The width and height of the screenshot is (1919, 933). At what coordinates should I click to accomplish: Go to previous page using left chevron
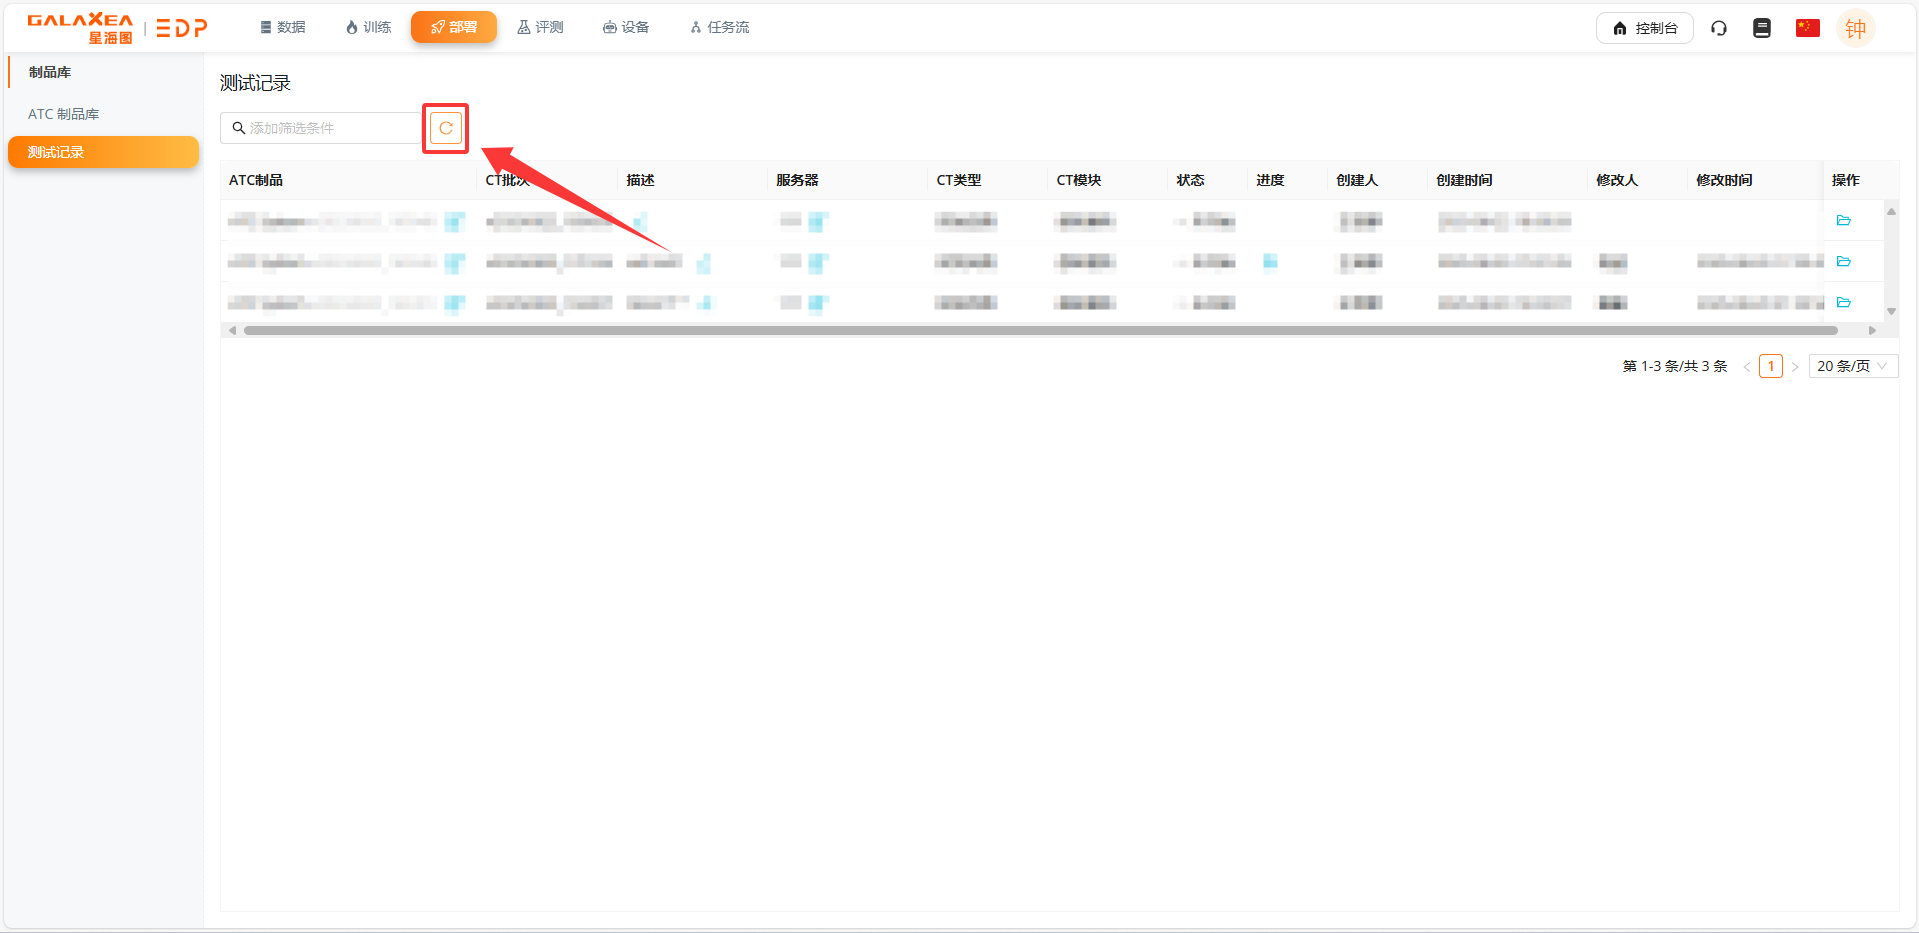pos(1747,367)
